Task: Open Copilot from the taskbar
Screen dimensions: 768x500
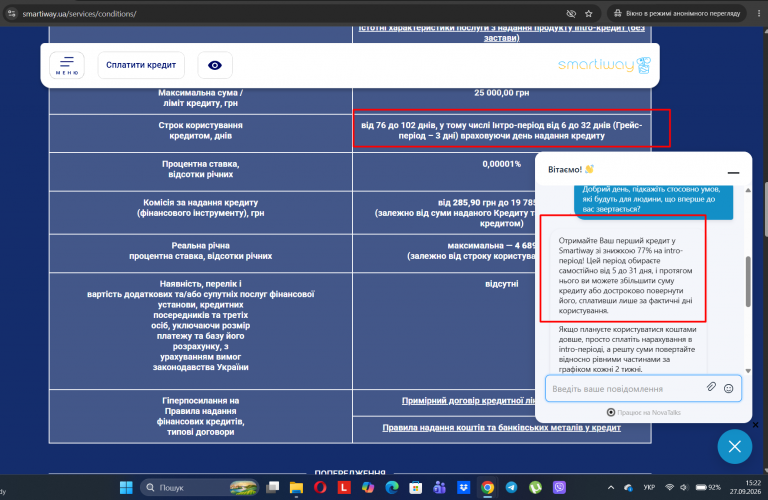Action: (x=368, y=487)
